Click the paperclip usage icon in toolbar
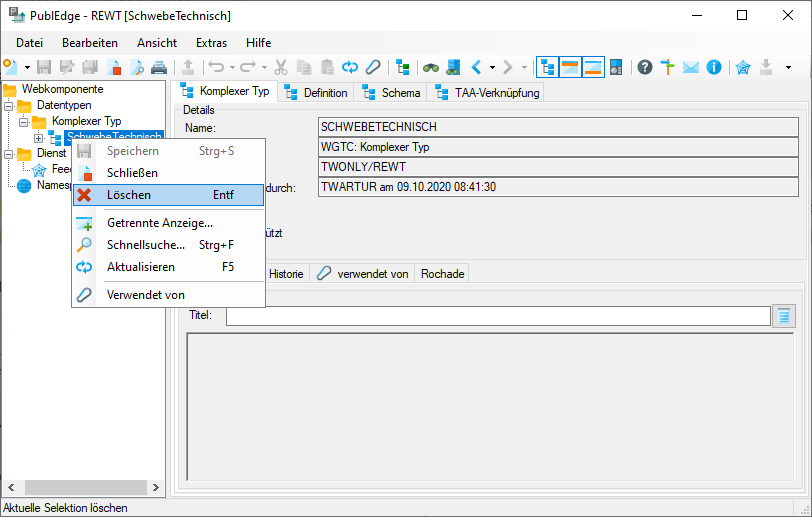This screenshot has width=812, height=517. pyautogui.click(x=373, y=67)
